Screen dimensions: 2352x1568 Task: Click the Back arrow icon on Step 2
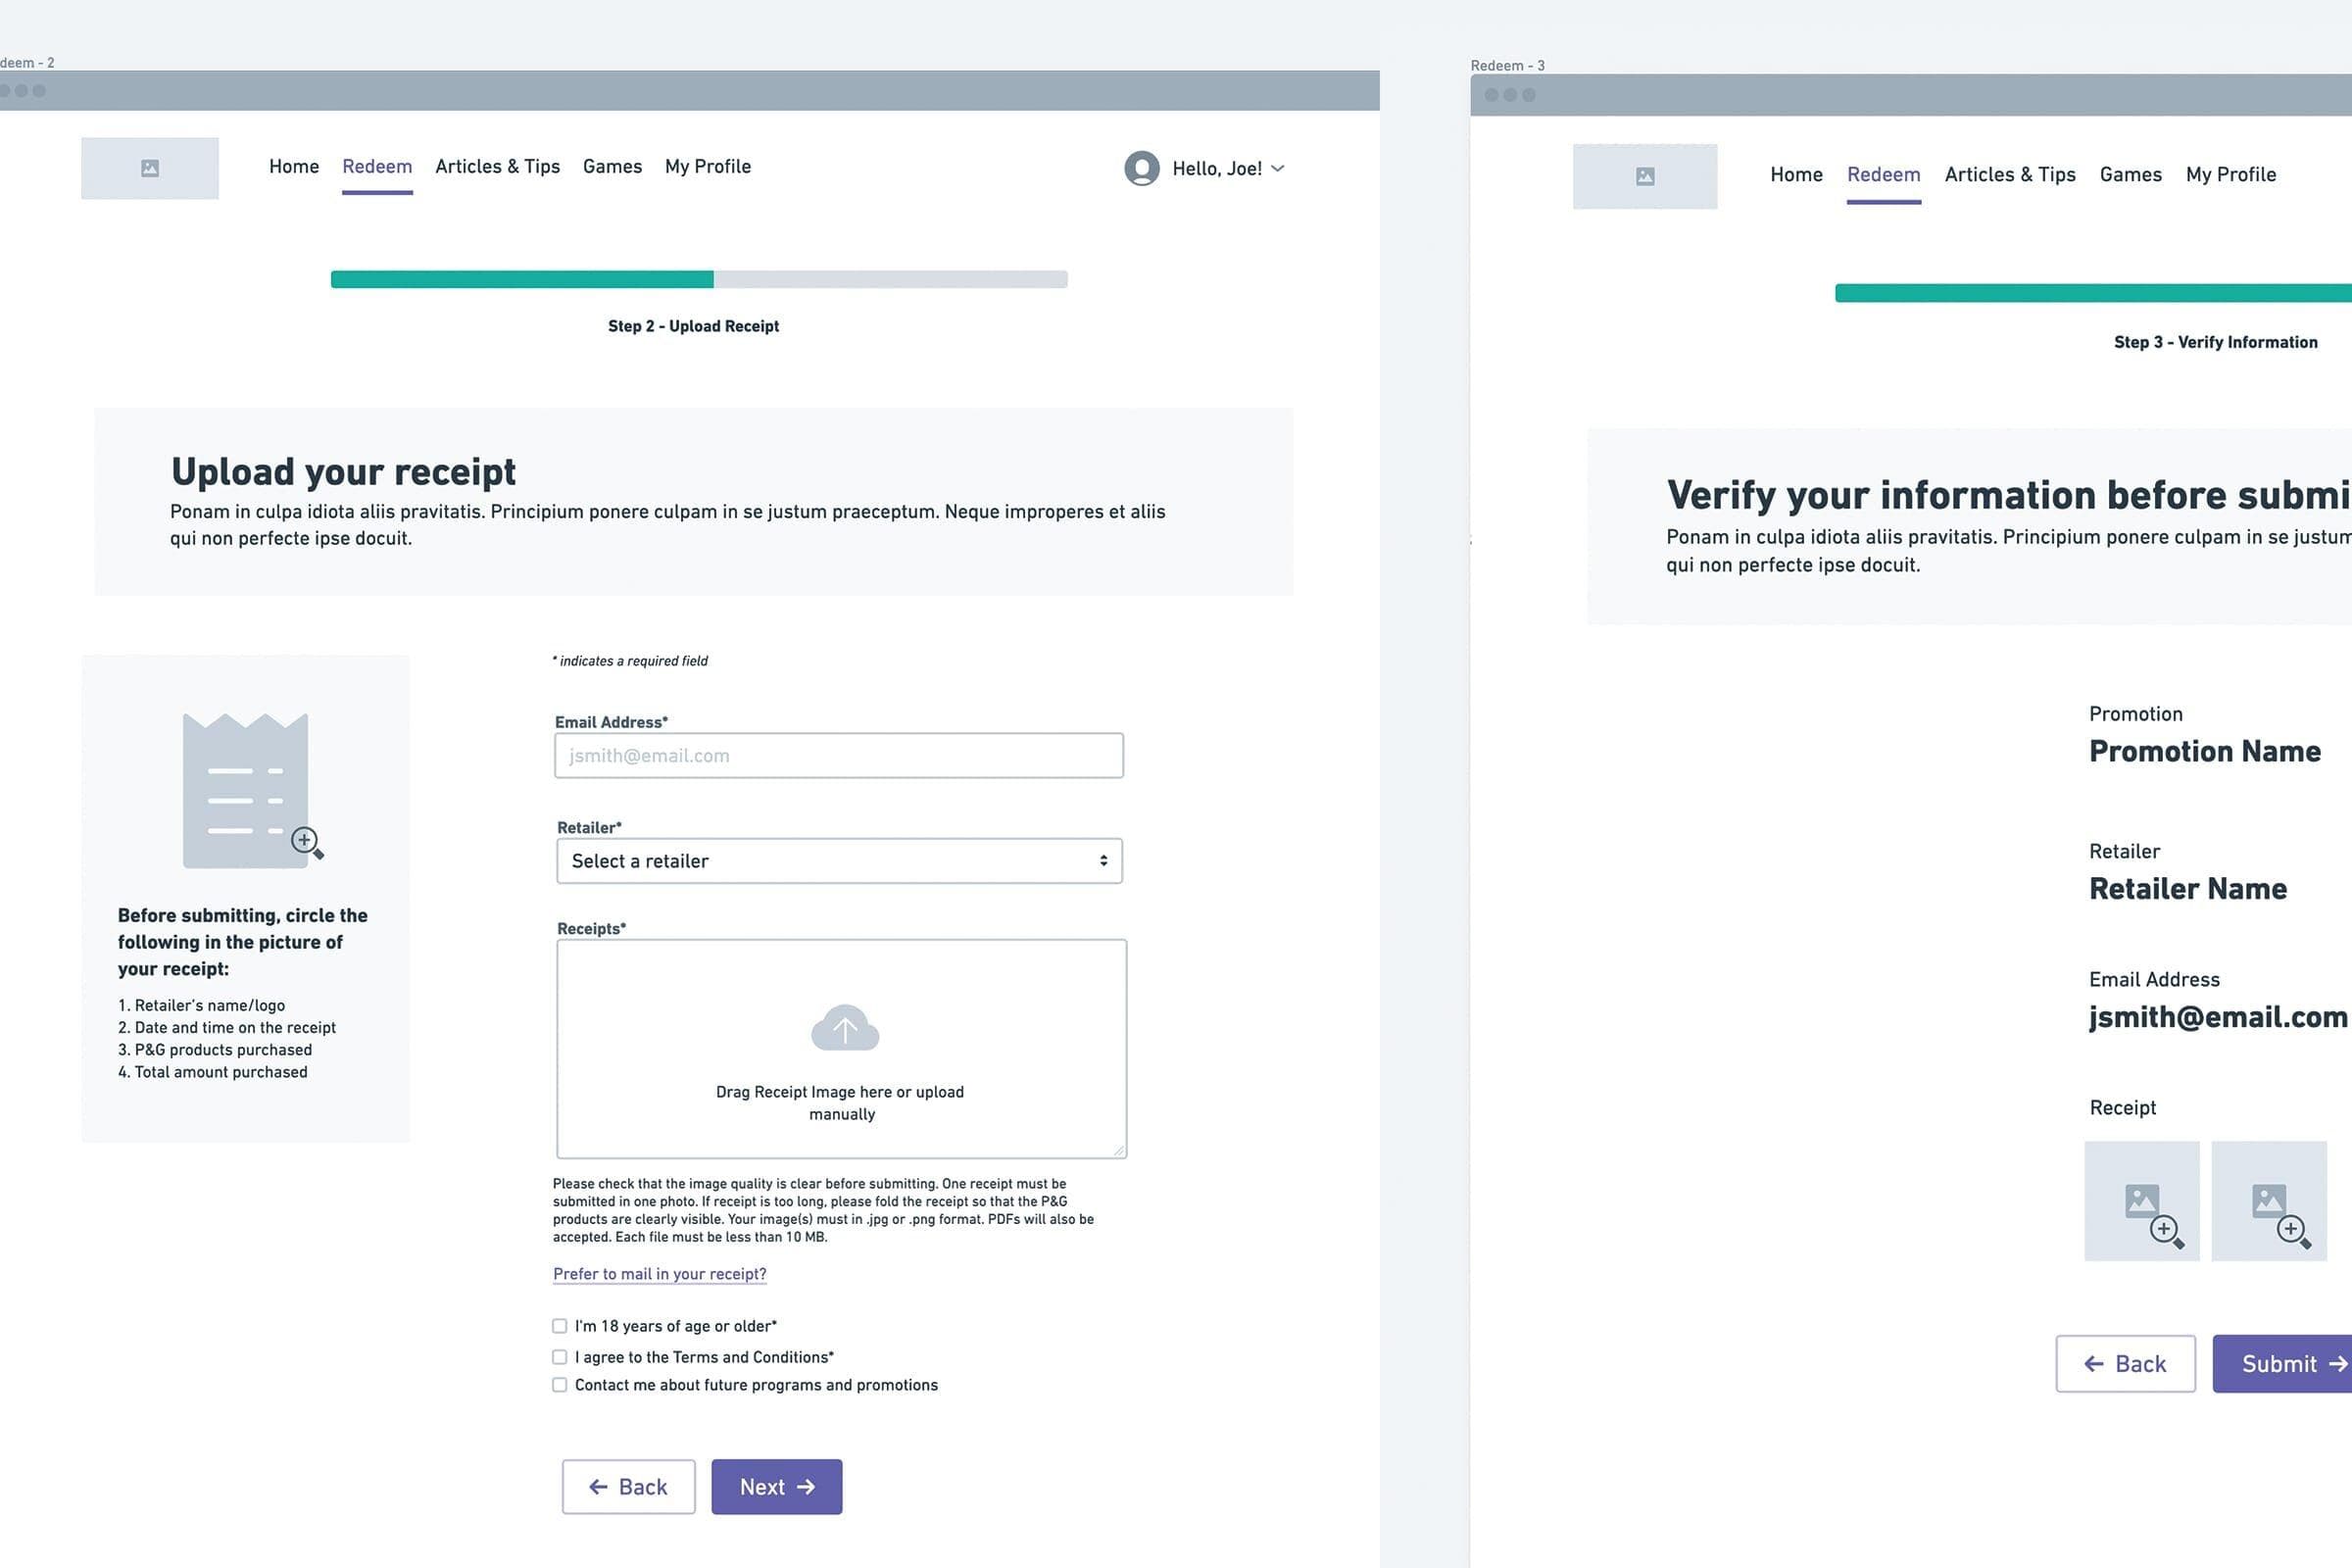595,1486
